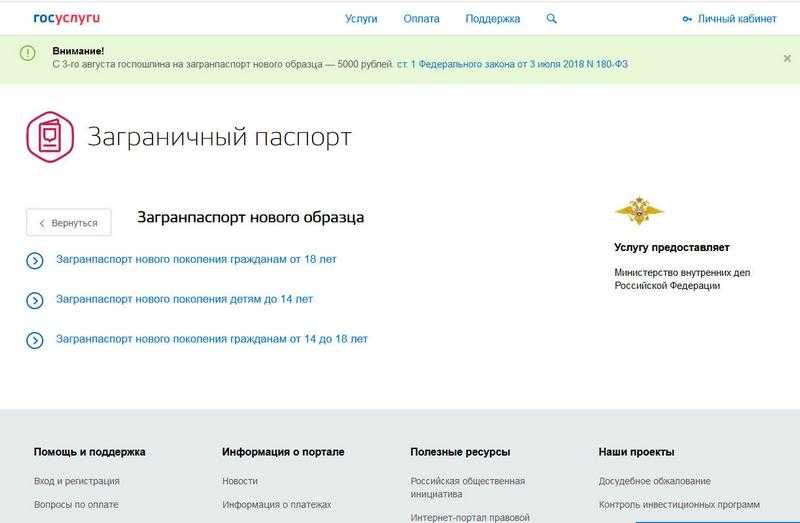This screenshot has width=800, height=523.
Task: Dismiss the green notification banner
Action: (787, 58)
